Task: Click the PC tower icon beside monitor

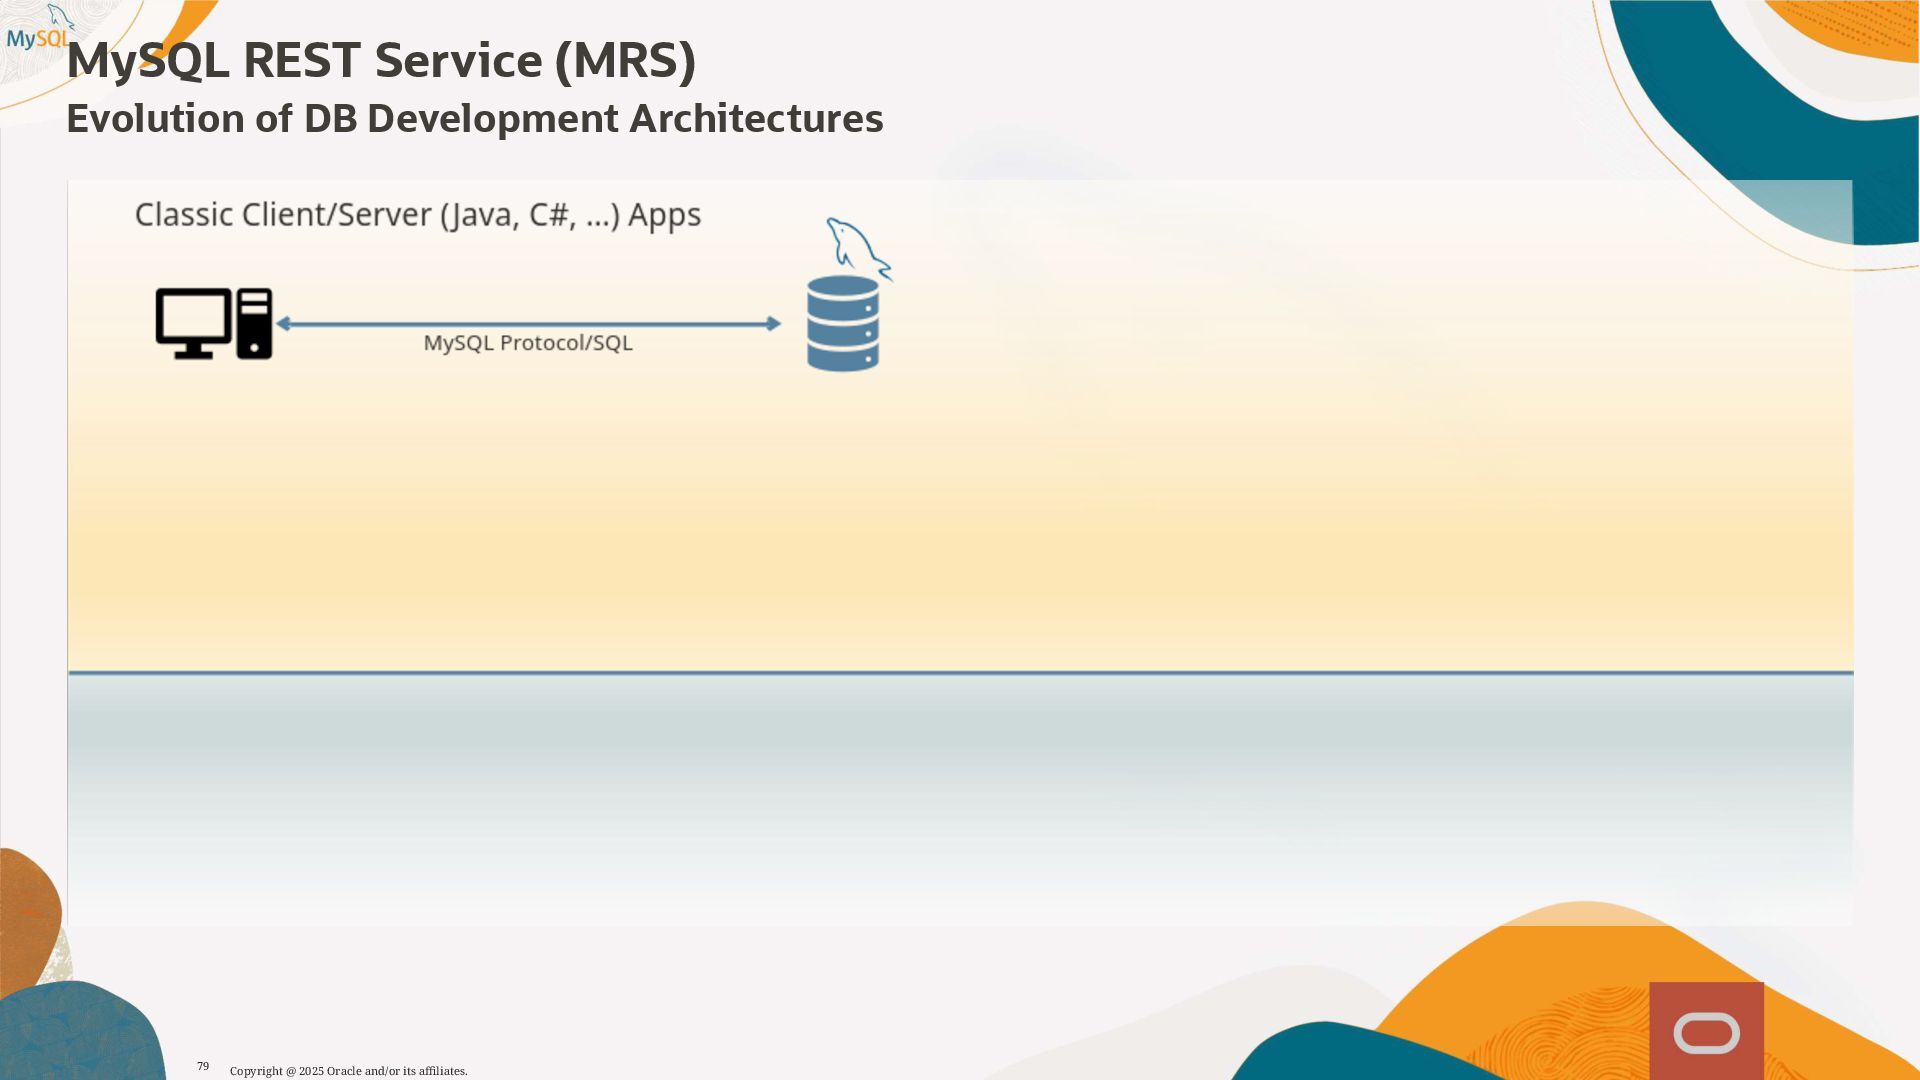Action: (x=254, y=323)
